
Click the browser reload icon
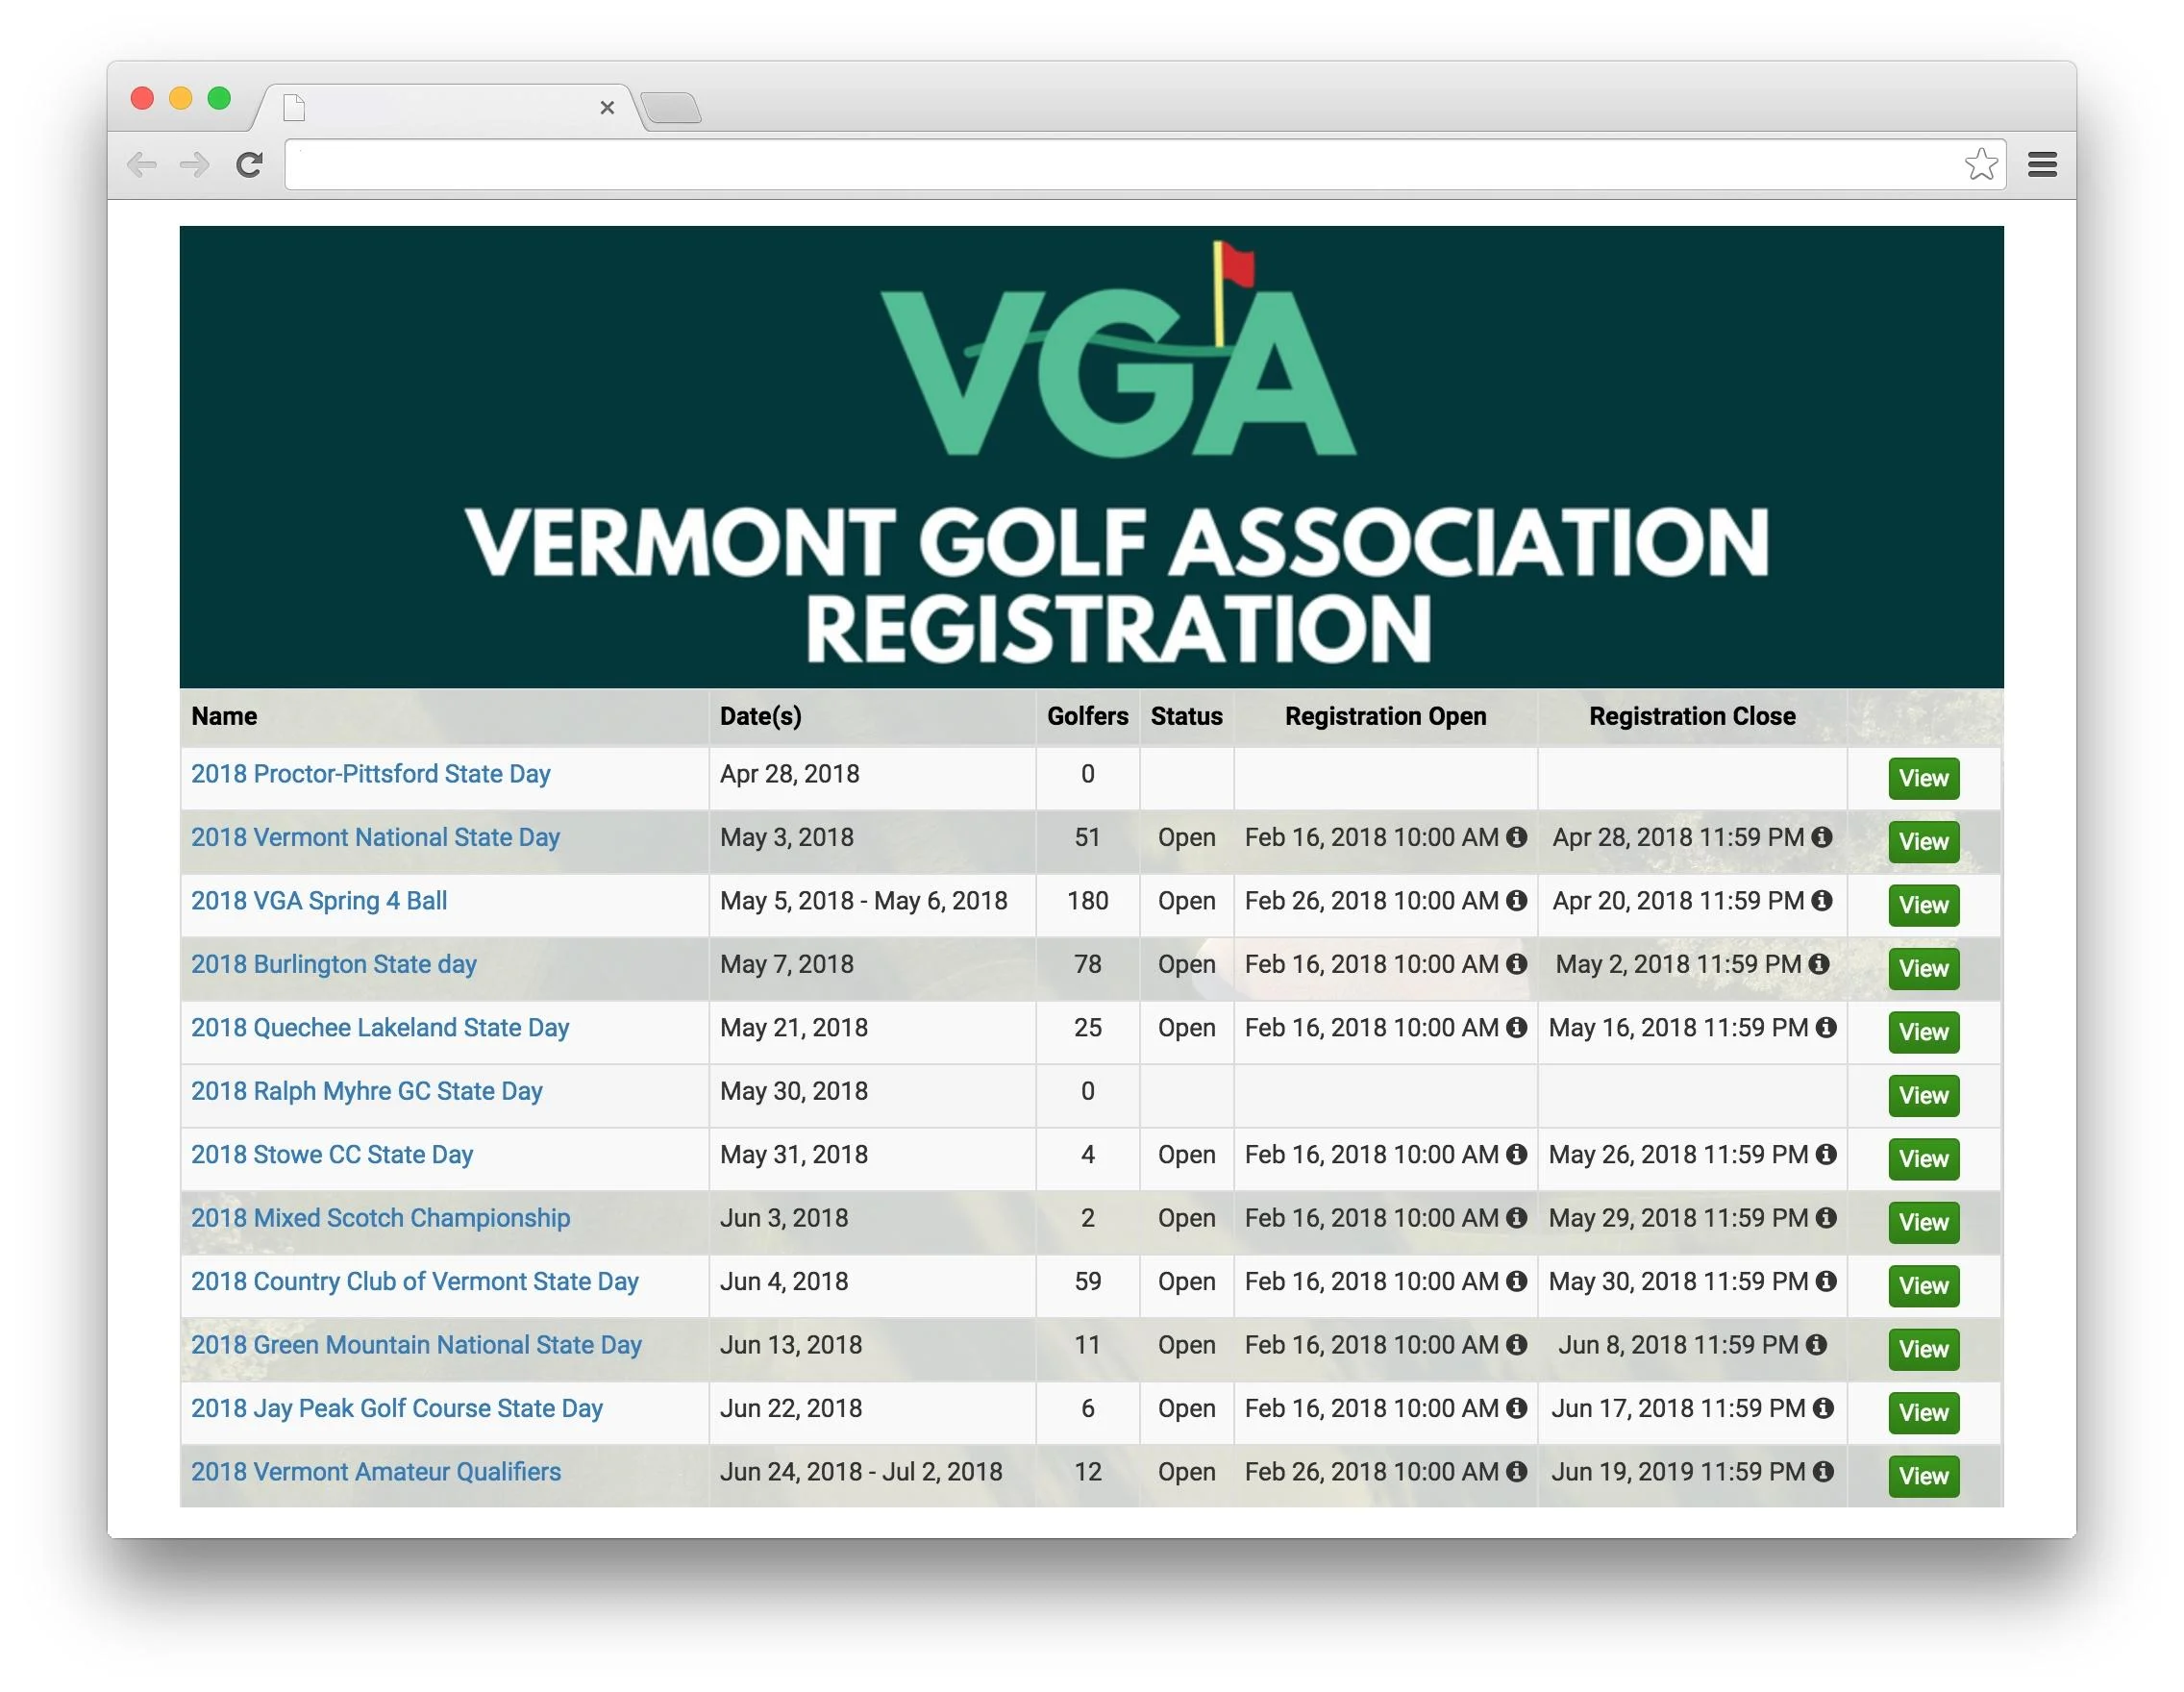tap(249, 164)
